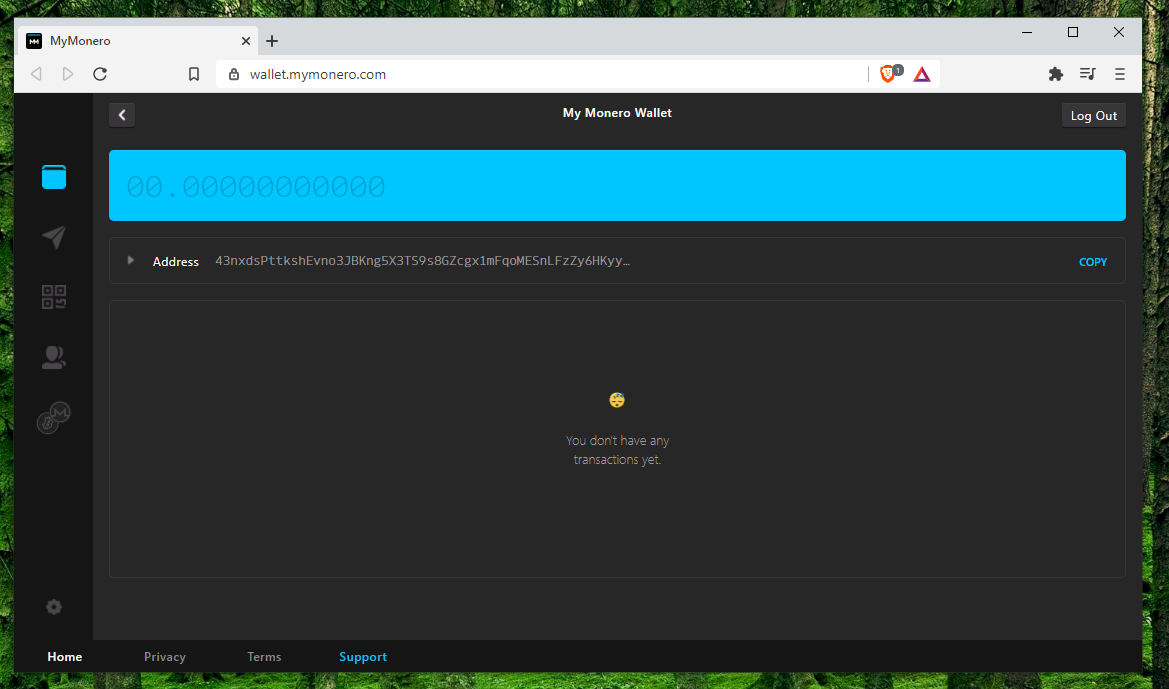Close the MyMonero tab
Viewport: 1169px width, 689px height.
click(x=245, y=41)
